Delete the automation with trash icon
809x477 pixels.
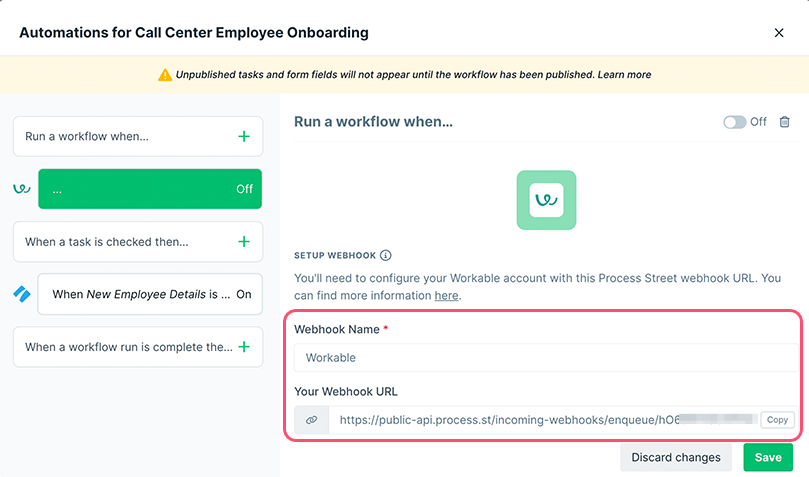click(x=784, y=122)
